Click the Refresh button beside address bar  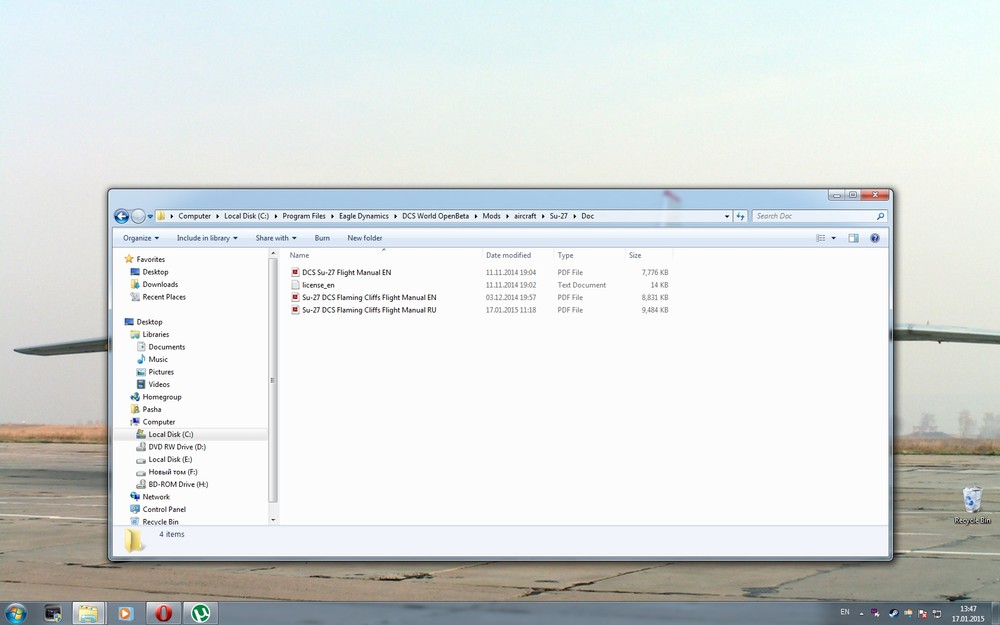pos(741,216)
